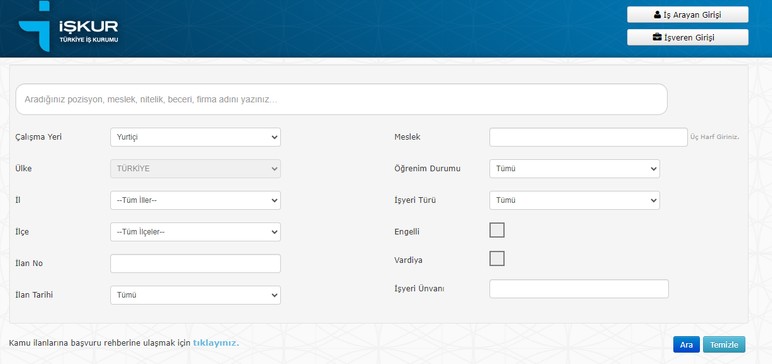Screen dimensions: 772x364
Task: Open the İşveren Girişi login button
Action: (687, 37)
